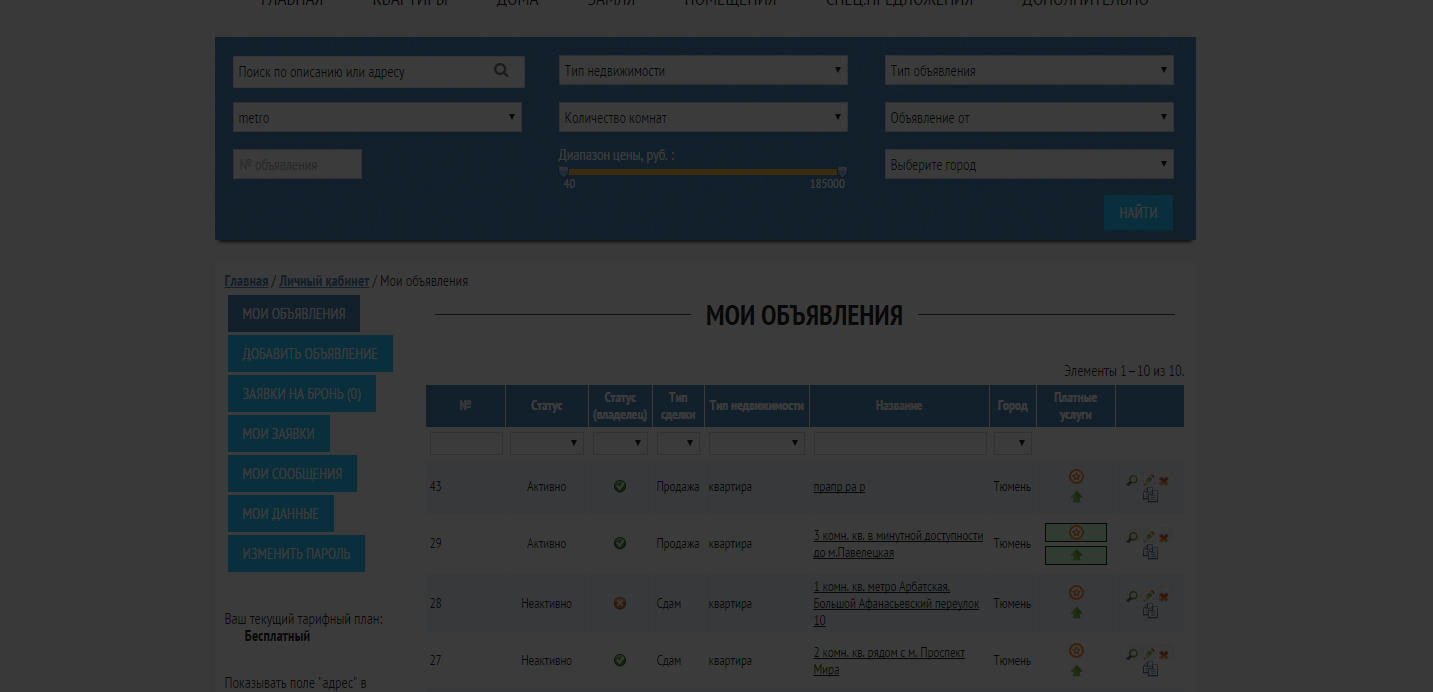
Task: Click the star premium icon for listing 28
Action: tap(1076, 593)
